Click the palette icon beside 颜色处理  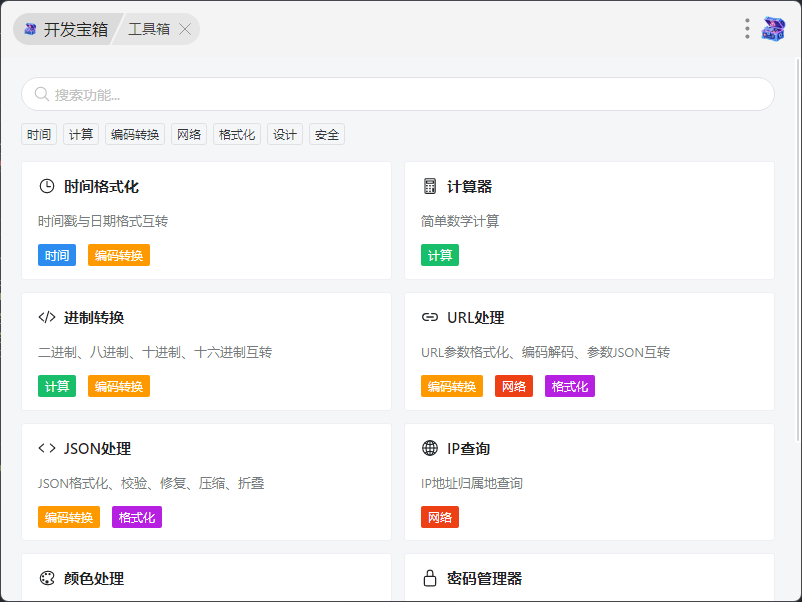coord(47,578)
